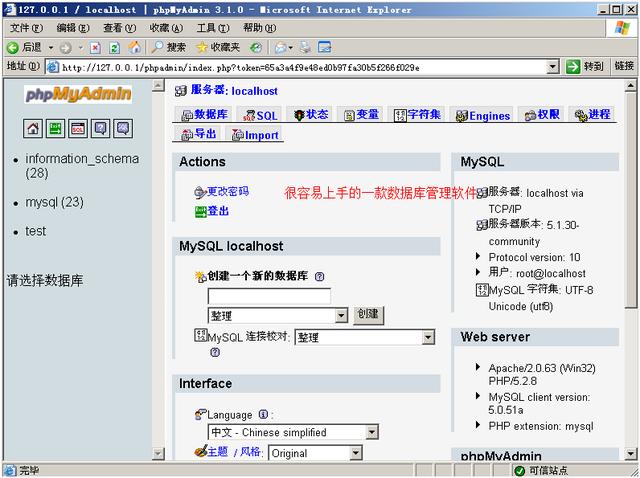Image resolution: width=640 pixels, height=478 pixels.
Task: Open the 导出 (Export) tab
Action: coord(198,134)
